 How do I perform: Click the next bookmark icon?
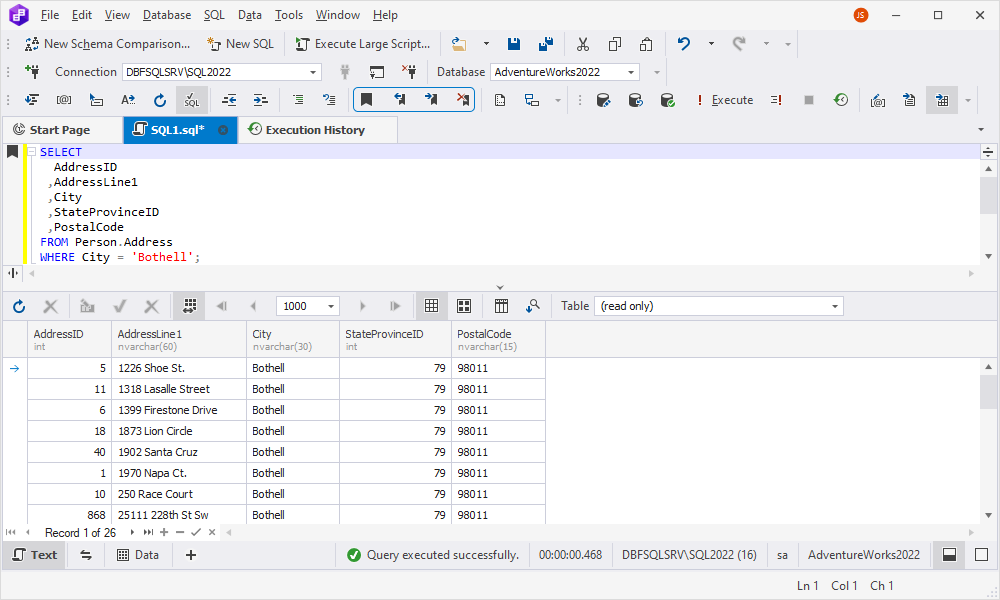click(x=431, y=99)
